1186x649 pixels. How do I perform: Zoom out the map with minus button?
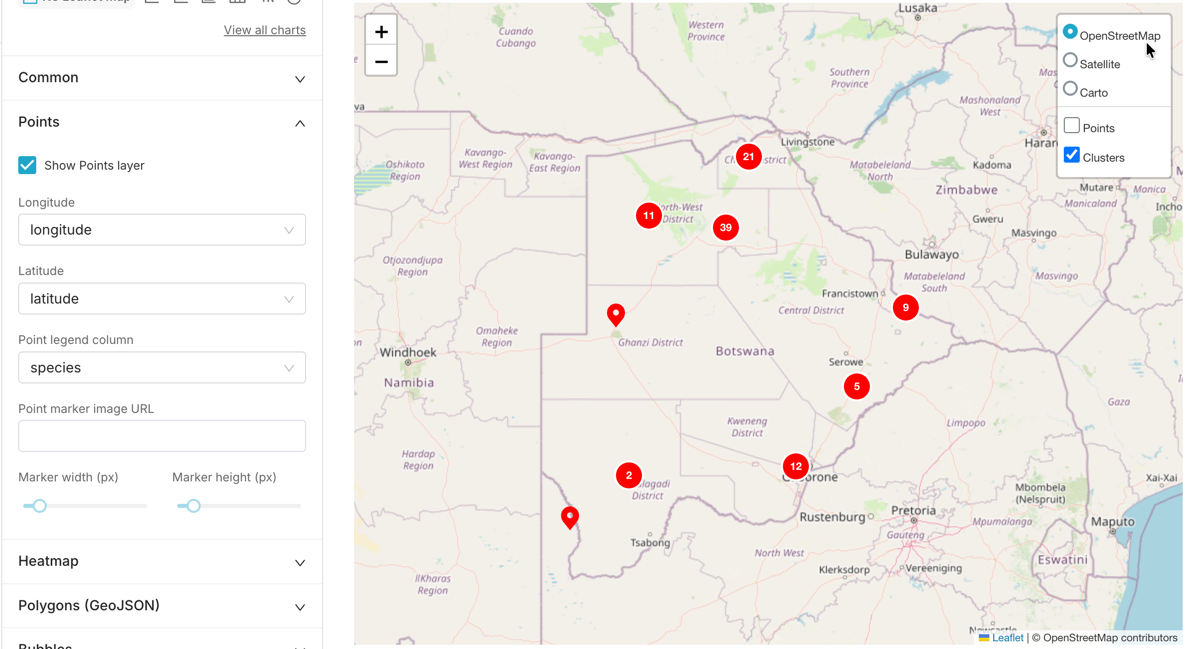coord(381,61)
